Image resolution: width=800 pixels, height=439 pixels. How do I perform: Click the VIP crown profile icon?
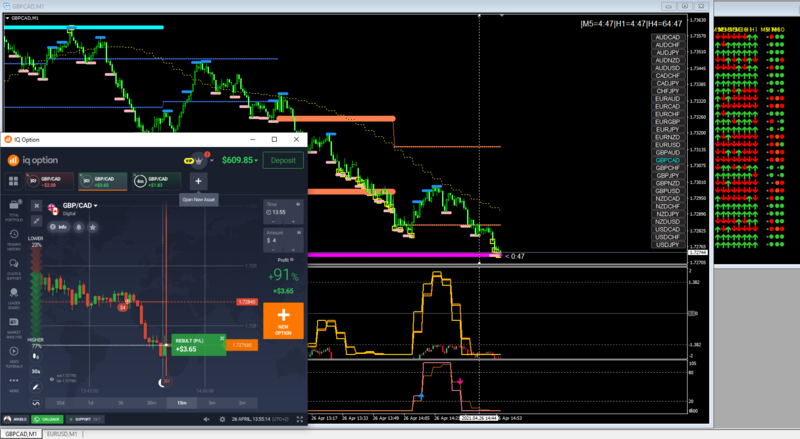pyautogui.click(x=198, y=161)
